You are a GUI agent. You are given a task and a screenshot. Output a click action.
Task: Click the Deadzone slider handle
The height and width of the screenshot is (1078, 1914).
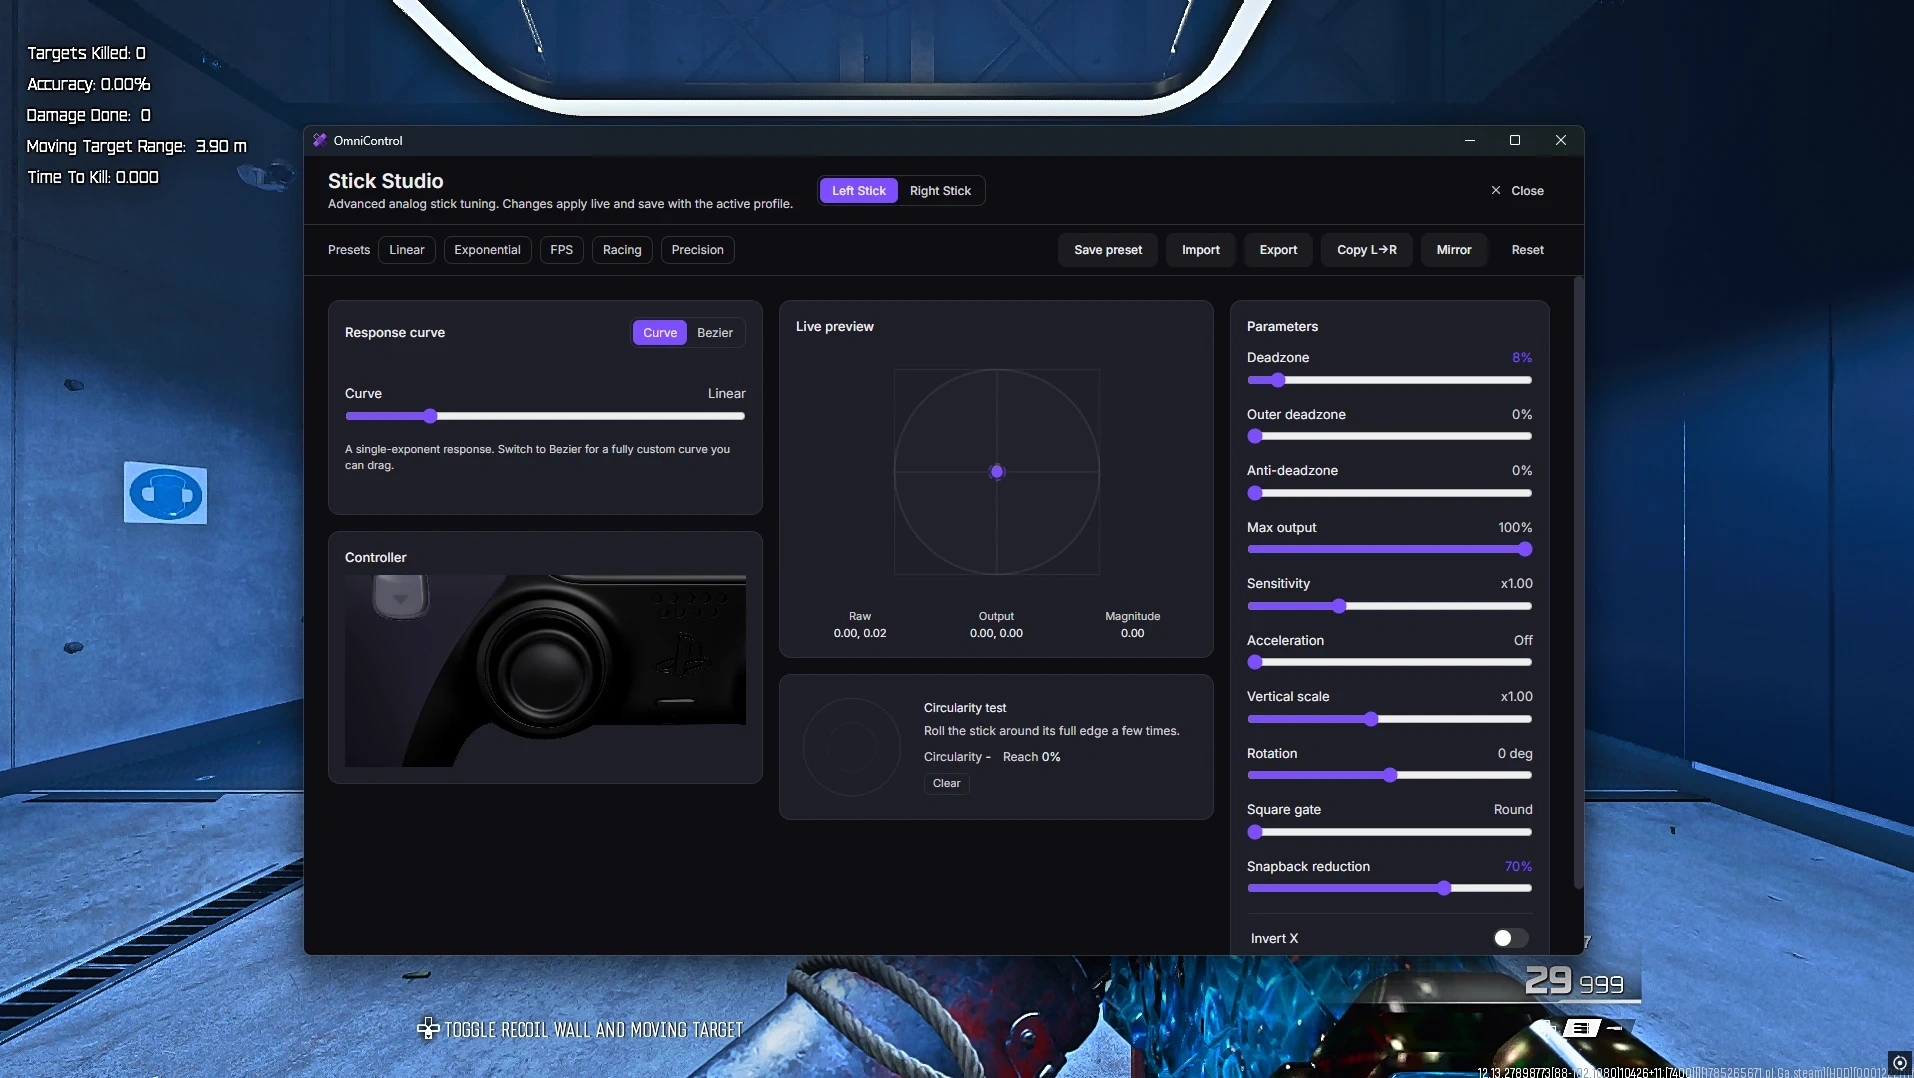tap(1278, 380)
